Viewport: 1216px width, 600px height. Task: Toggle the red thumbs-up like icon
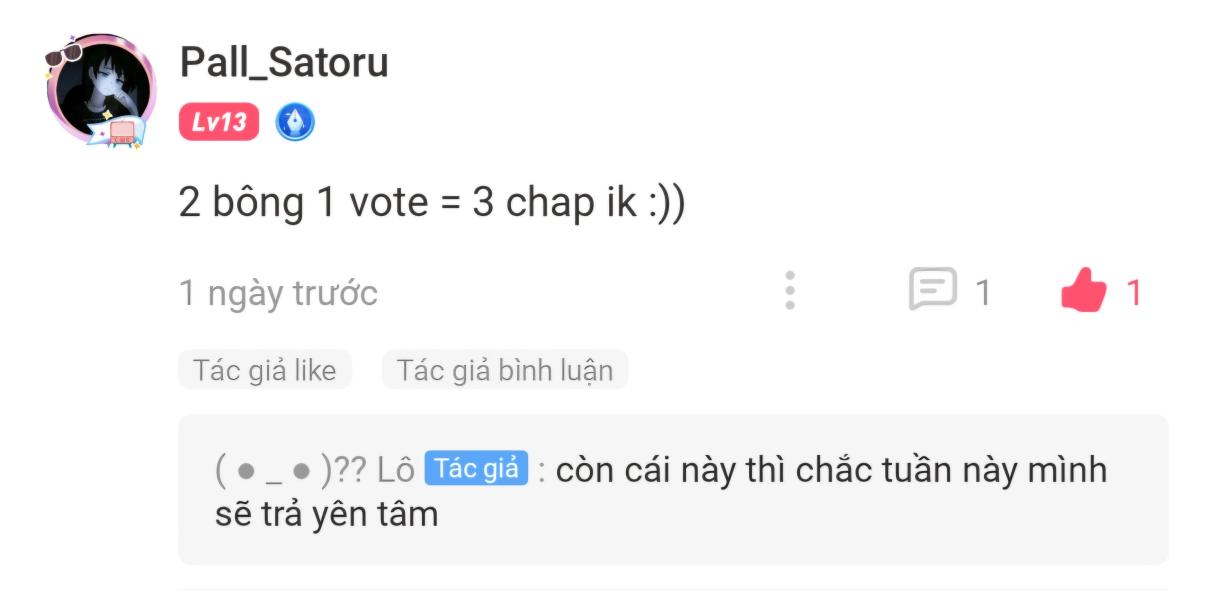coord(1085,292)
